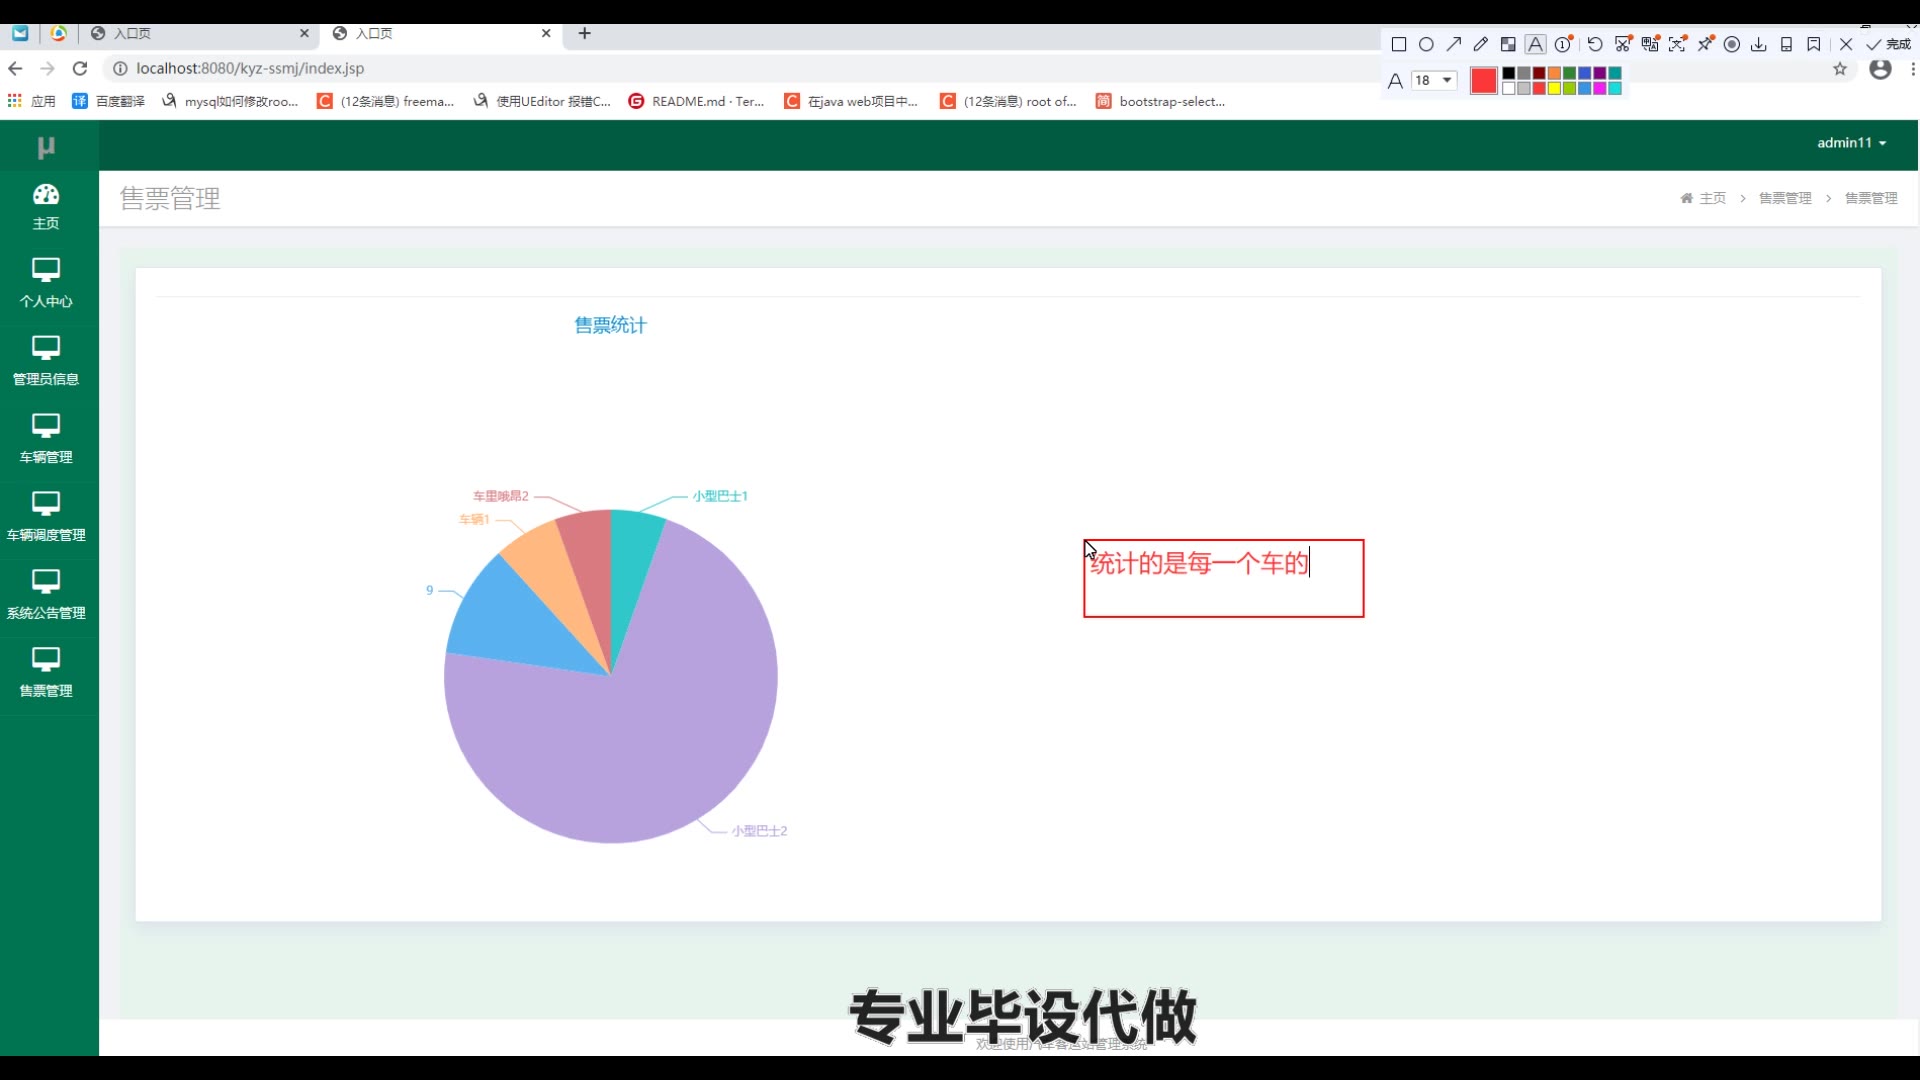Click the download save screenshot icon
Viewport: 1920px width, 1080px height.
pyautogui.click(x=1759, y=44)
